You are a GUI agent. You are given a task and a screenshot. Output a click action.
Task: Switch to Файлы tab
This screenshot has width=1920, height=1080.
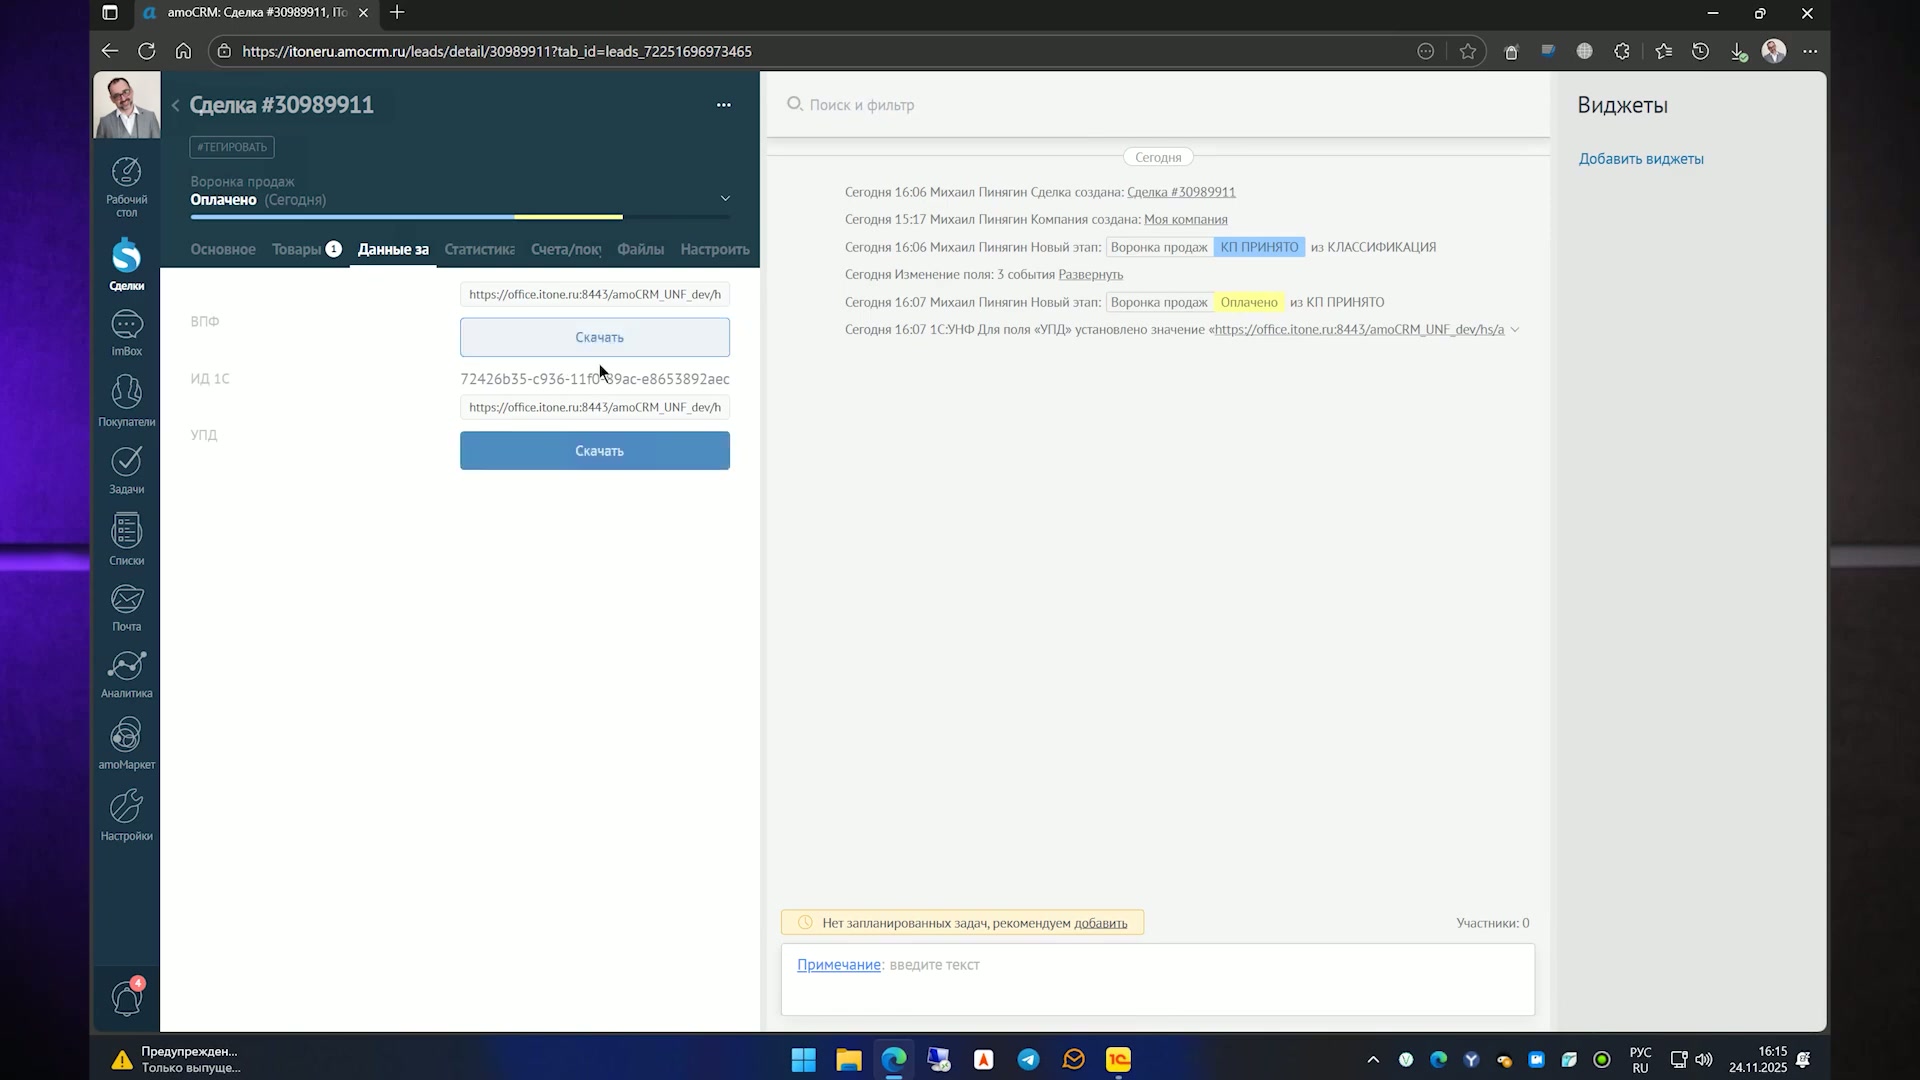coord(640,249)
